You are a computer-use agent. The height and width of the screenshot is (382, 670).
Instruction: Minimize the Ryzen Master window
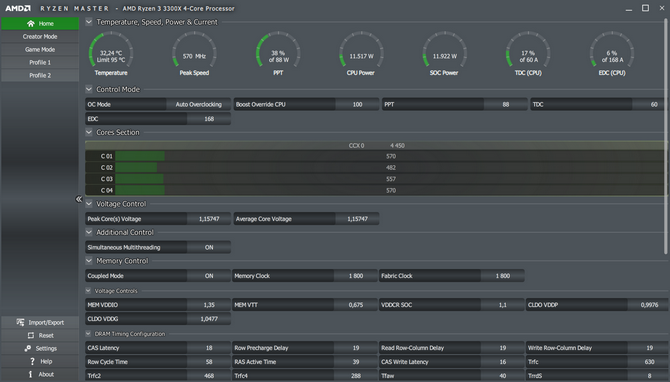629,9
